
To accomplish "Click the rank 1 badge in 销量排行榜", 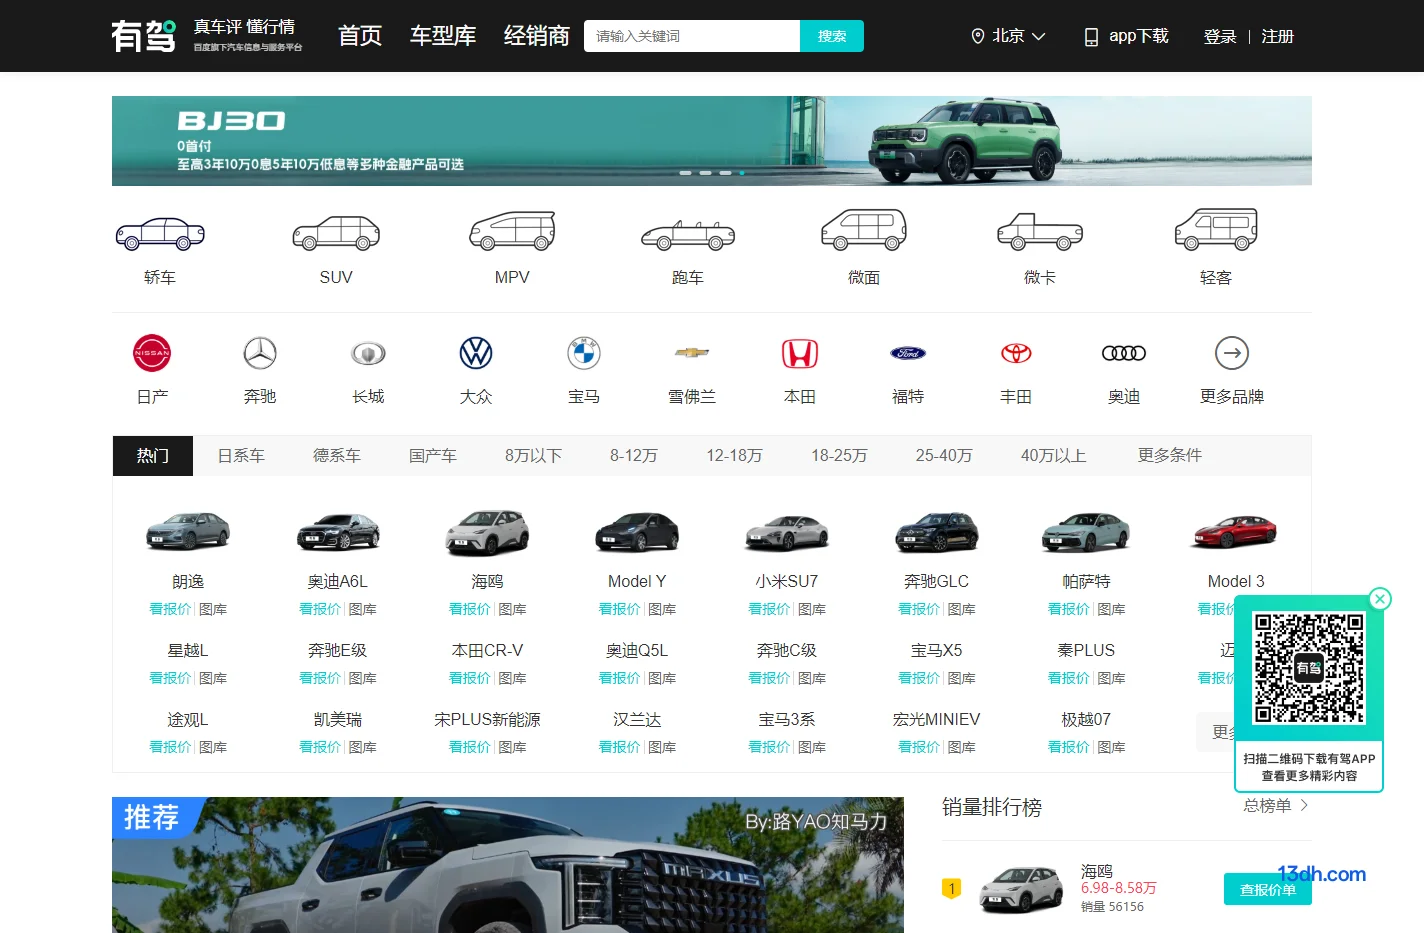I will pos(952,888).
